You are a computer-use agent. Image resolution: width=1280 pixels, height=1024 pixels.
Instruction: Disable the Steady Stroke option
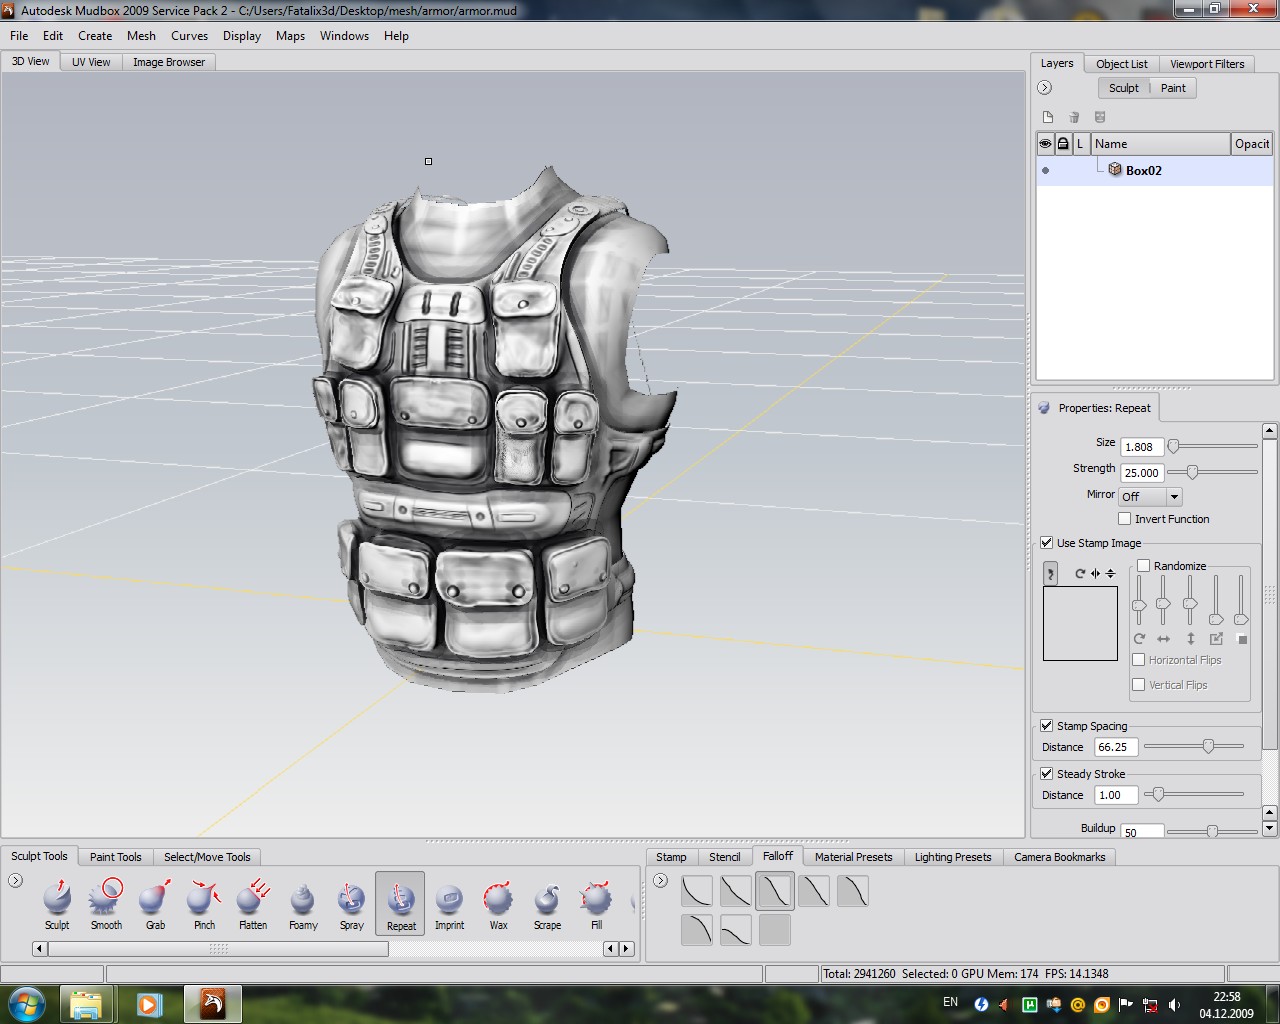1046,774
